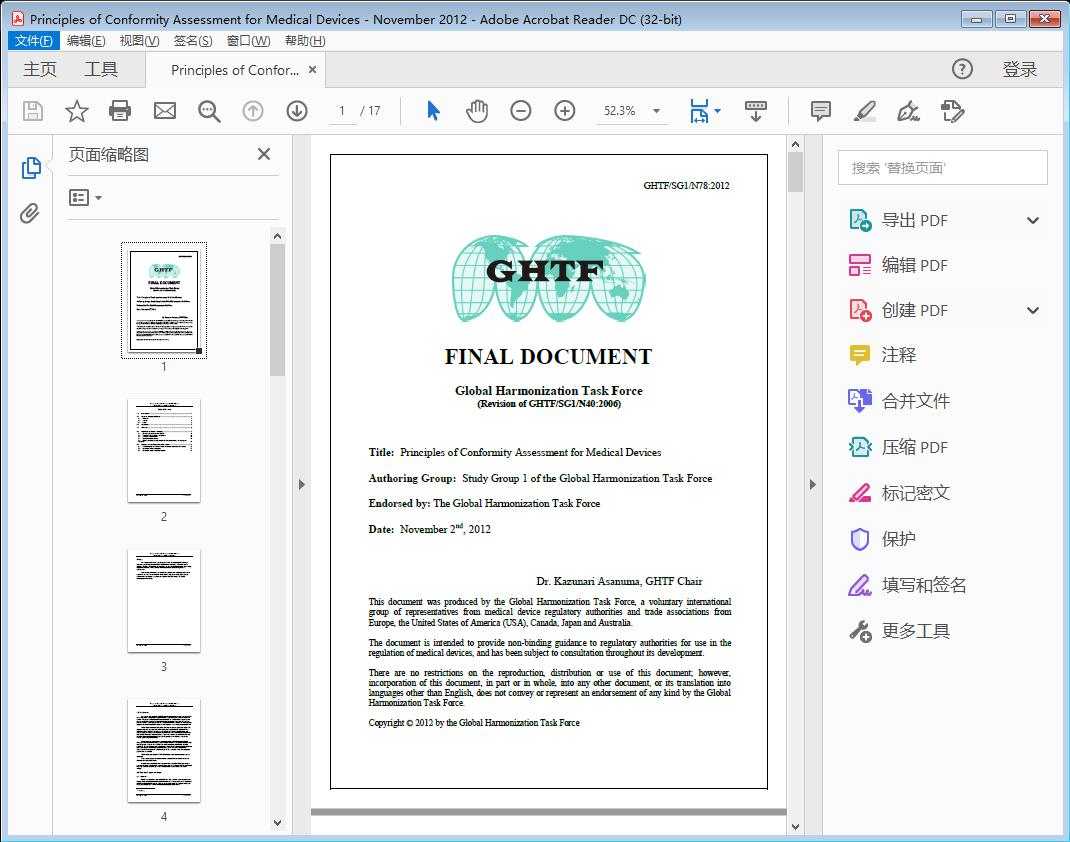Switch to the 工具 tab
Image resolution: width=1070 pixels, height=842 pixels.
pos(101,69)
